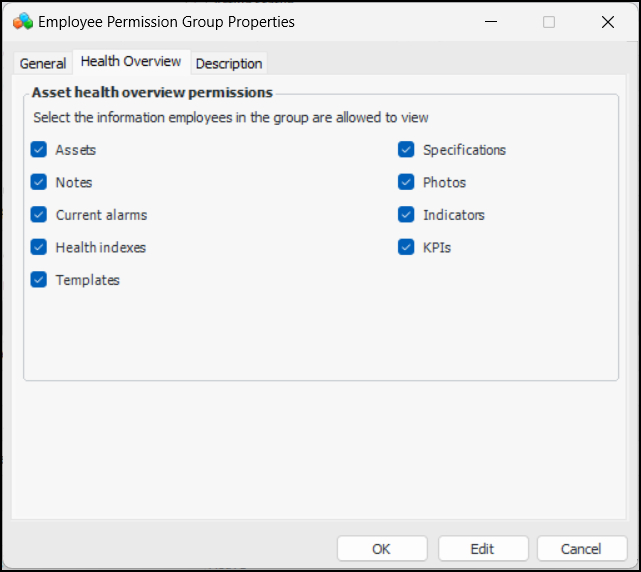Close the dialog with the X icon
The width and height of the screenshot is (641, 572).
pyautogui.click(x=607, y=21)
